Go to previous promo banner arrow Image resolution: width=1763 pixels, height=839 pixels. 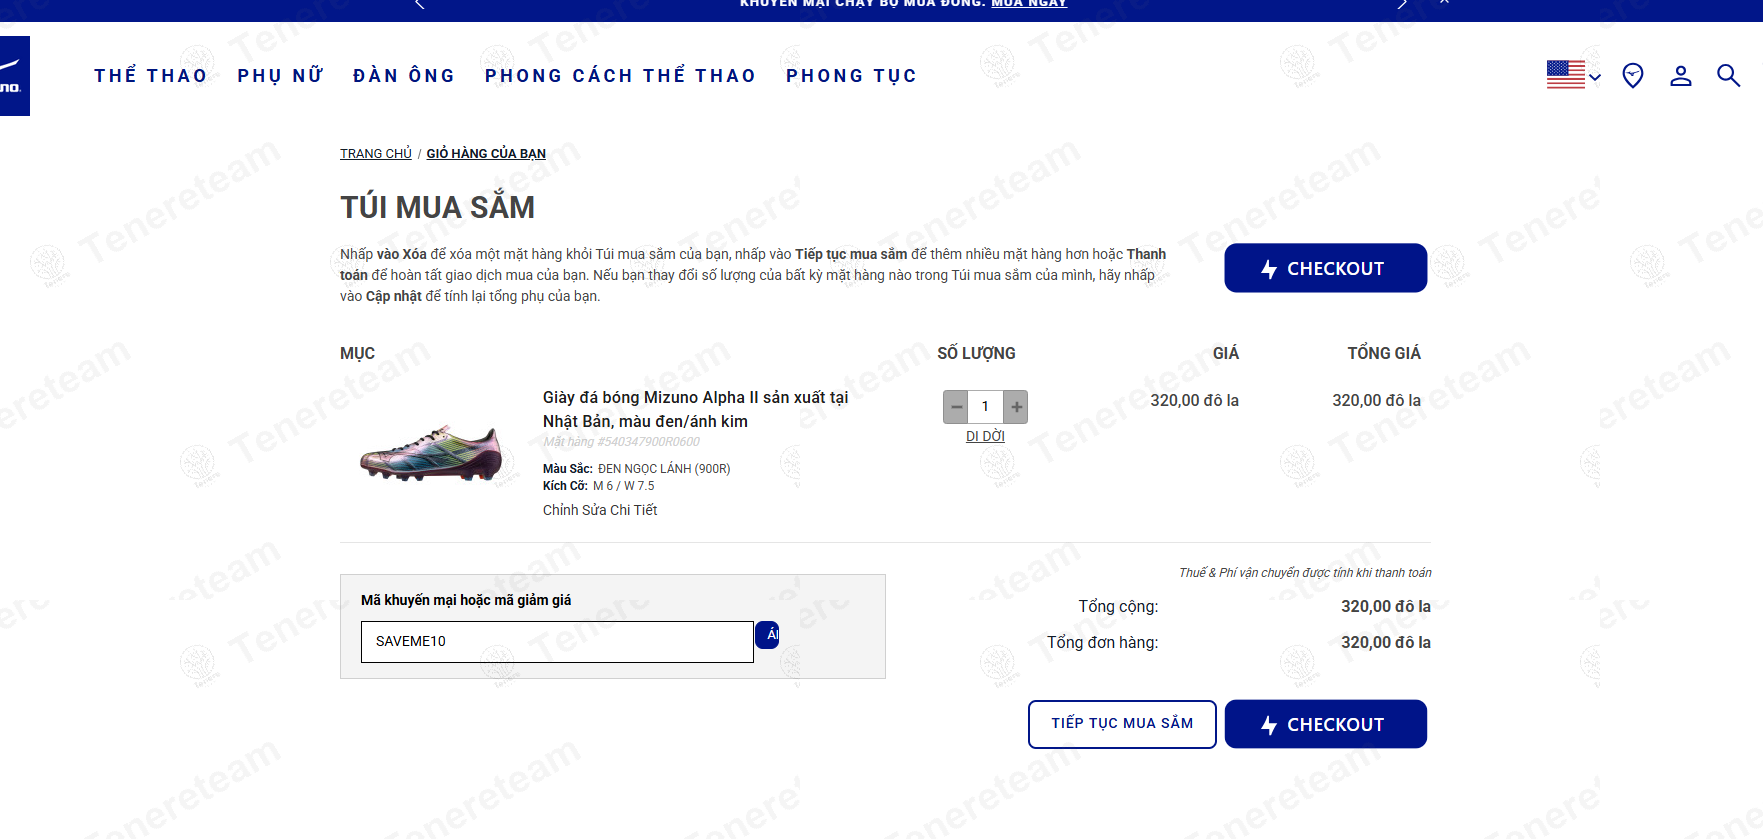click(x=420, y=4)
